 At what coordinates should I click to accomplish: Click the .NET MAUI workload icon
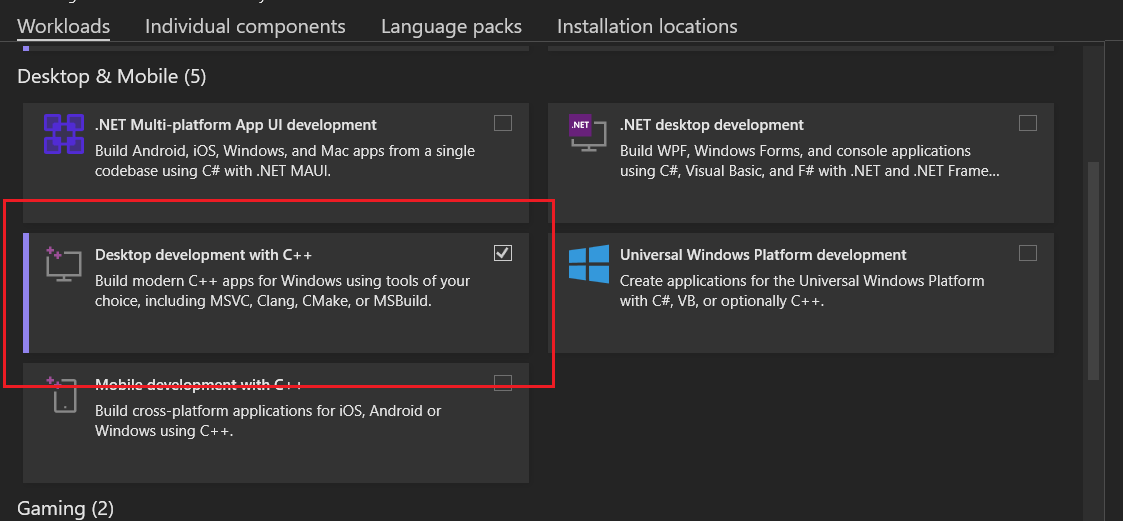[x=63, y=134]
